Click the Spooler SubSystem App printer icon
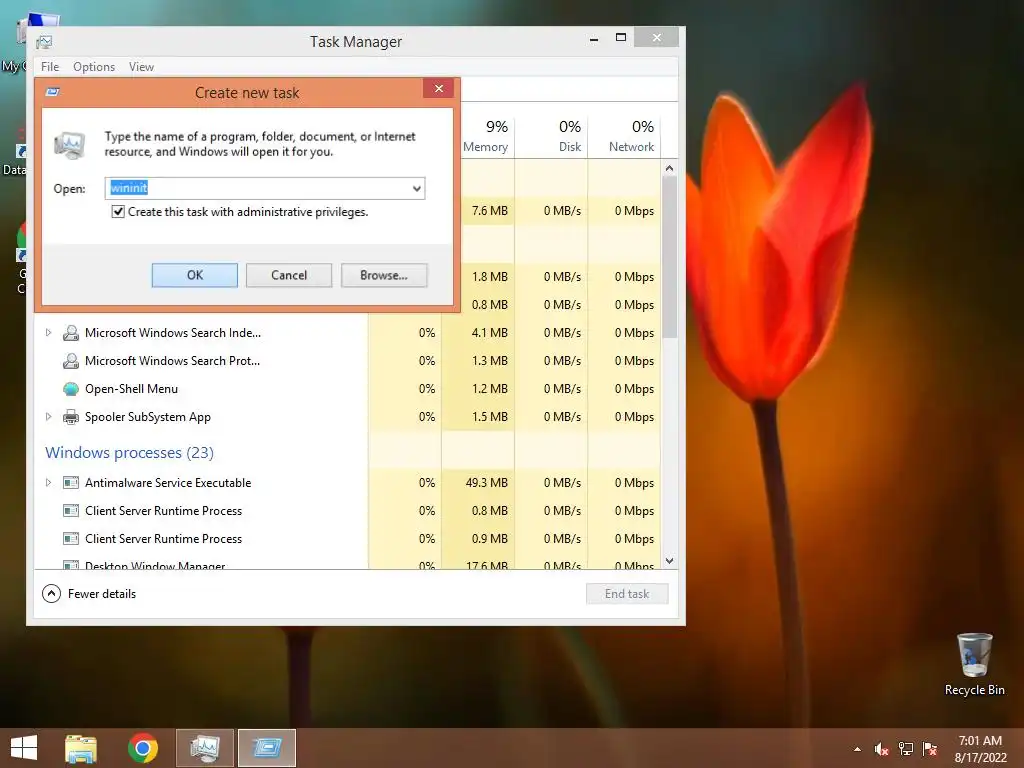Image resolution: width=1024 pixels, height=768 pixels. click(x=71, y=417)
